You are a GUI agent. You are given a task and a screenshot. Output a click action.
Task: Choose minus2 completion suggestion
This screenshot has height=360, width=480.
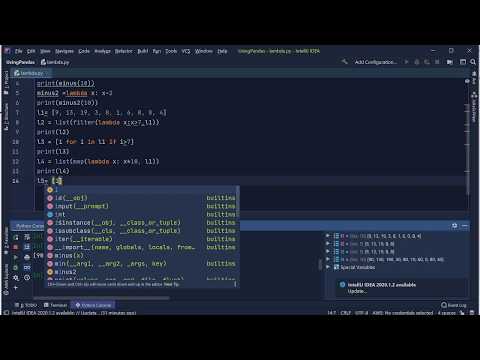pyautogui.click(x=142, y=272)
